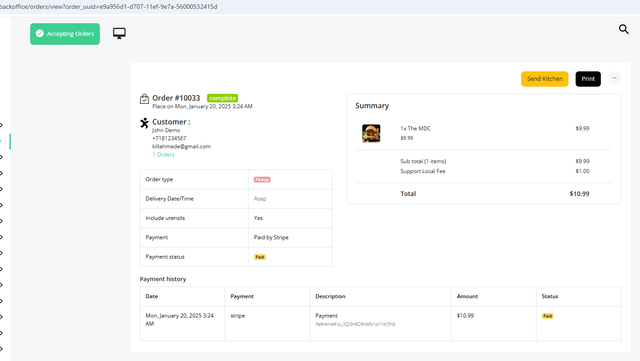This screenshot has width=640, height=361.
Task: Select the 1x The MDC item text
Action: [416, 128]
